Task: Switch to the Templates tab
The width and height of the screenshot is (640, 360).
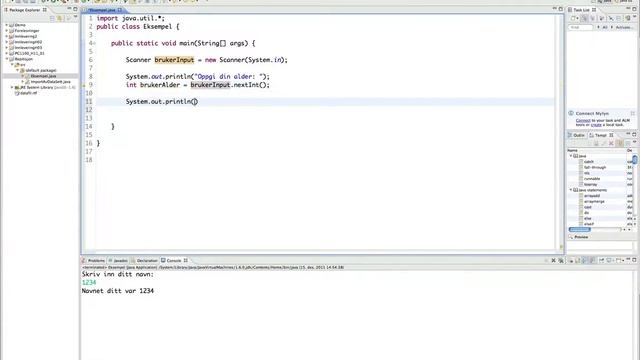Action: coord(601,135)
